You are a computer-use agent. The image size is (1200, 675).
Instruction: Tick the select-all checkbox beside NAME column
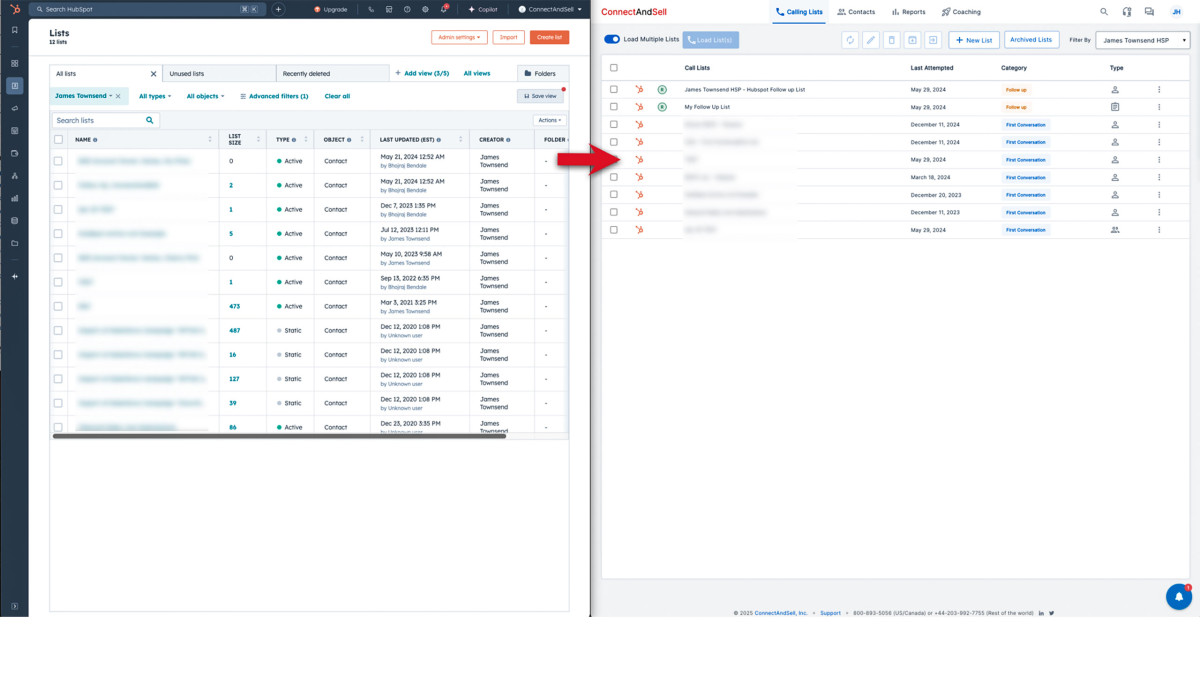click(58, 140)
